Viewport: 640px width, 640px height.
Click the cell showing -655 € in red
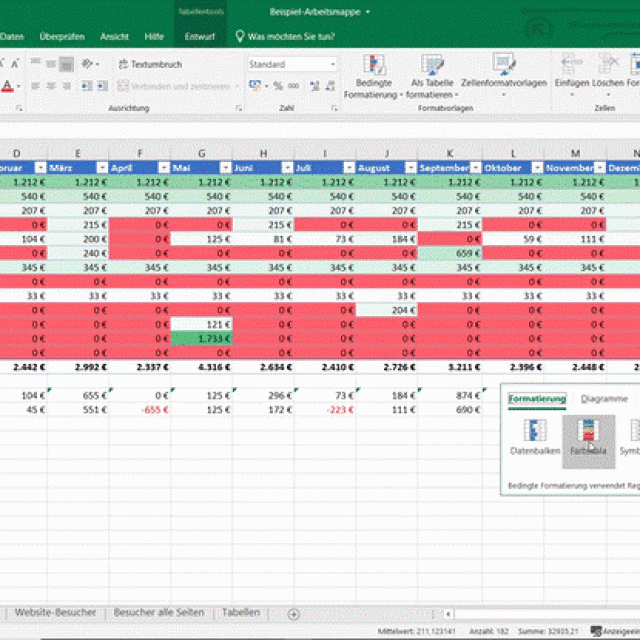coord(140,410)
